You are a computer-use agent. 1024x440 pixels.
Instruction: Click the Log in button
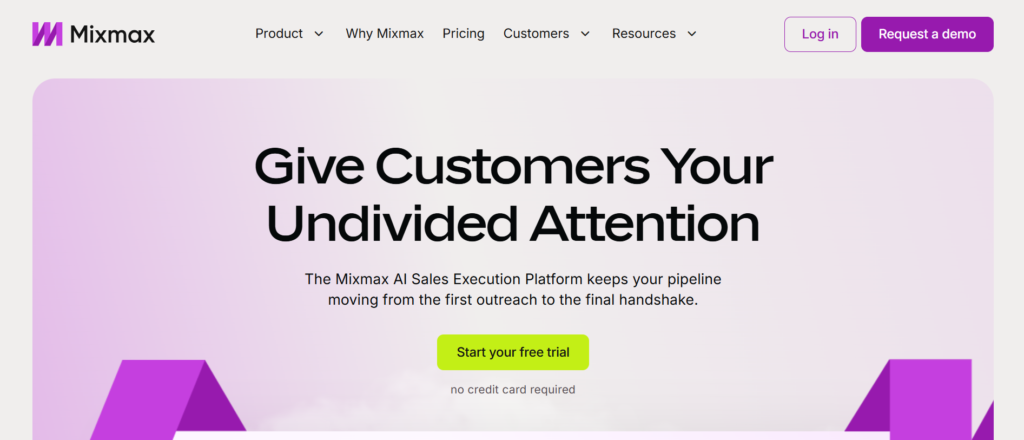tap(820, 34)
